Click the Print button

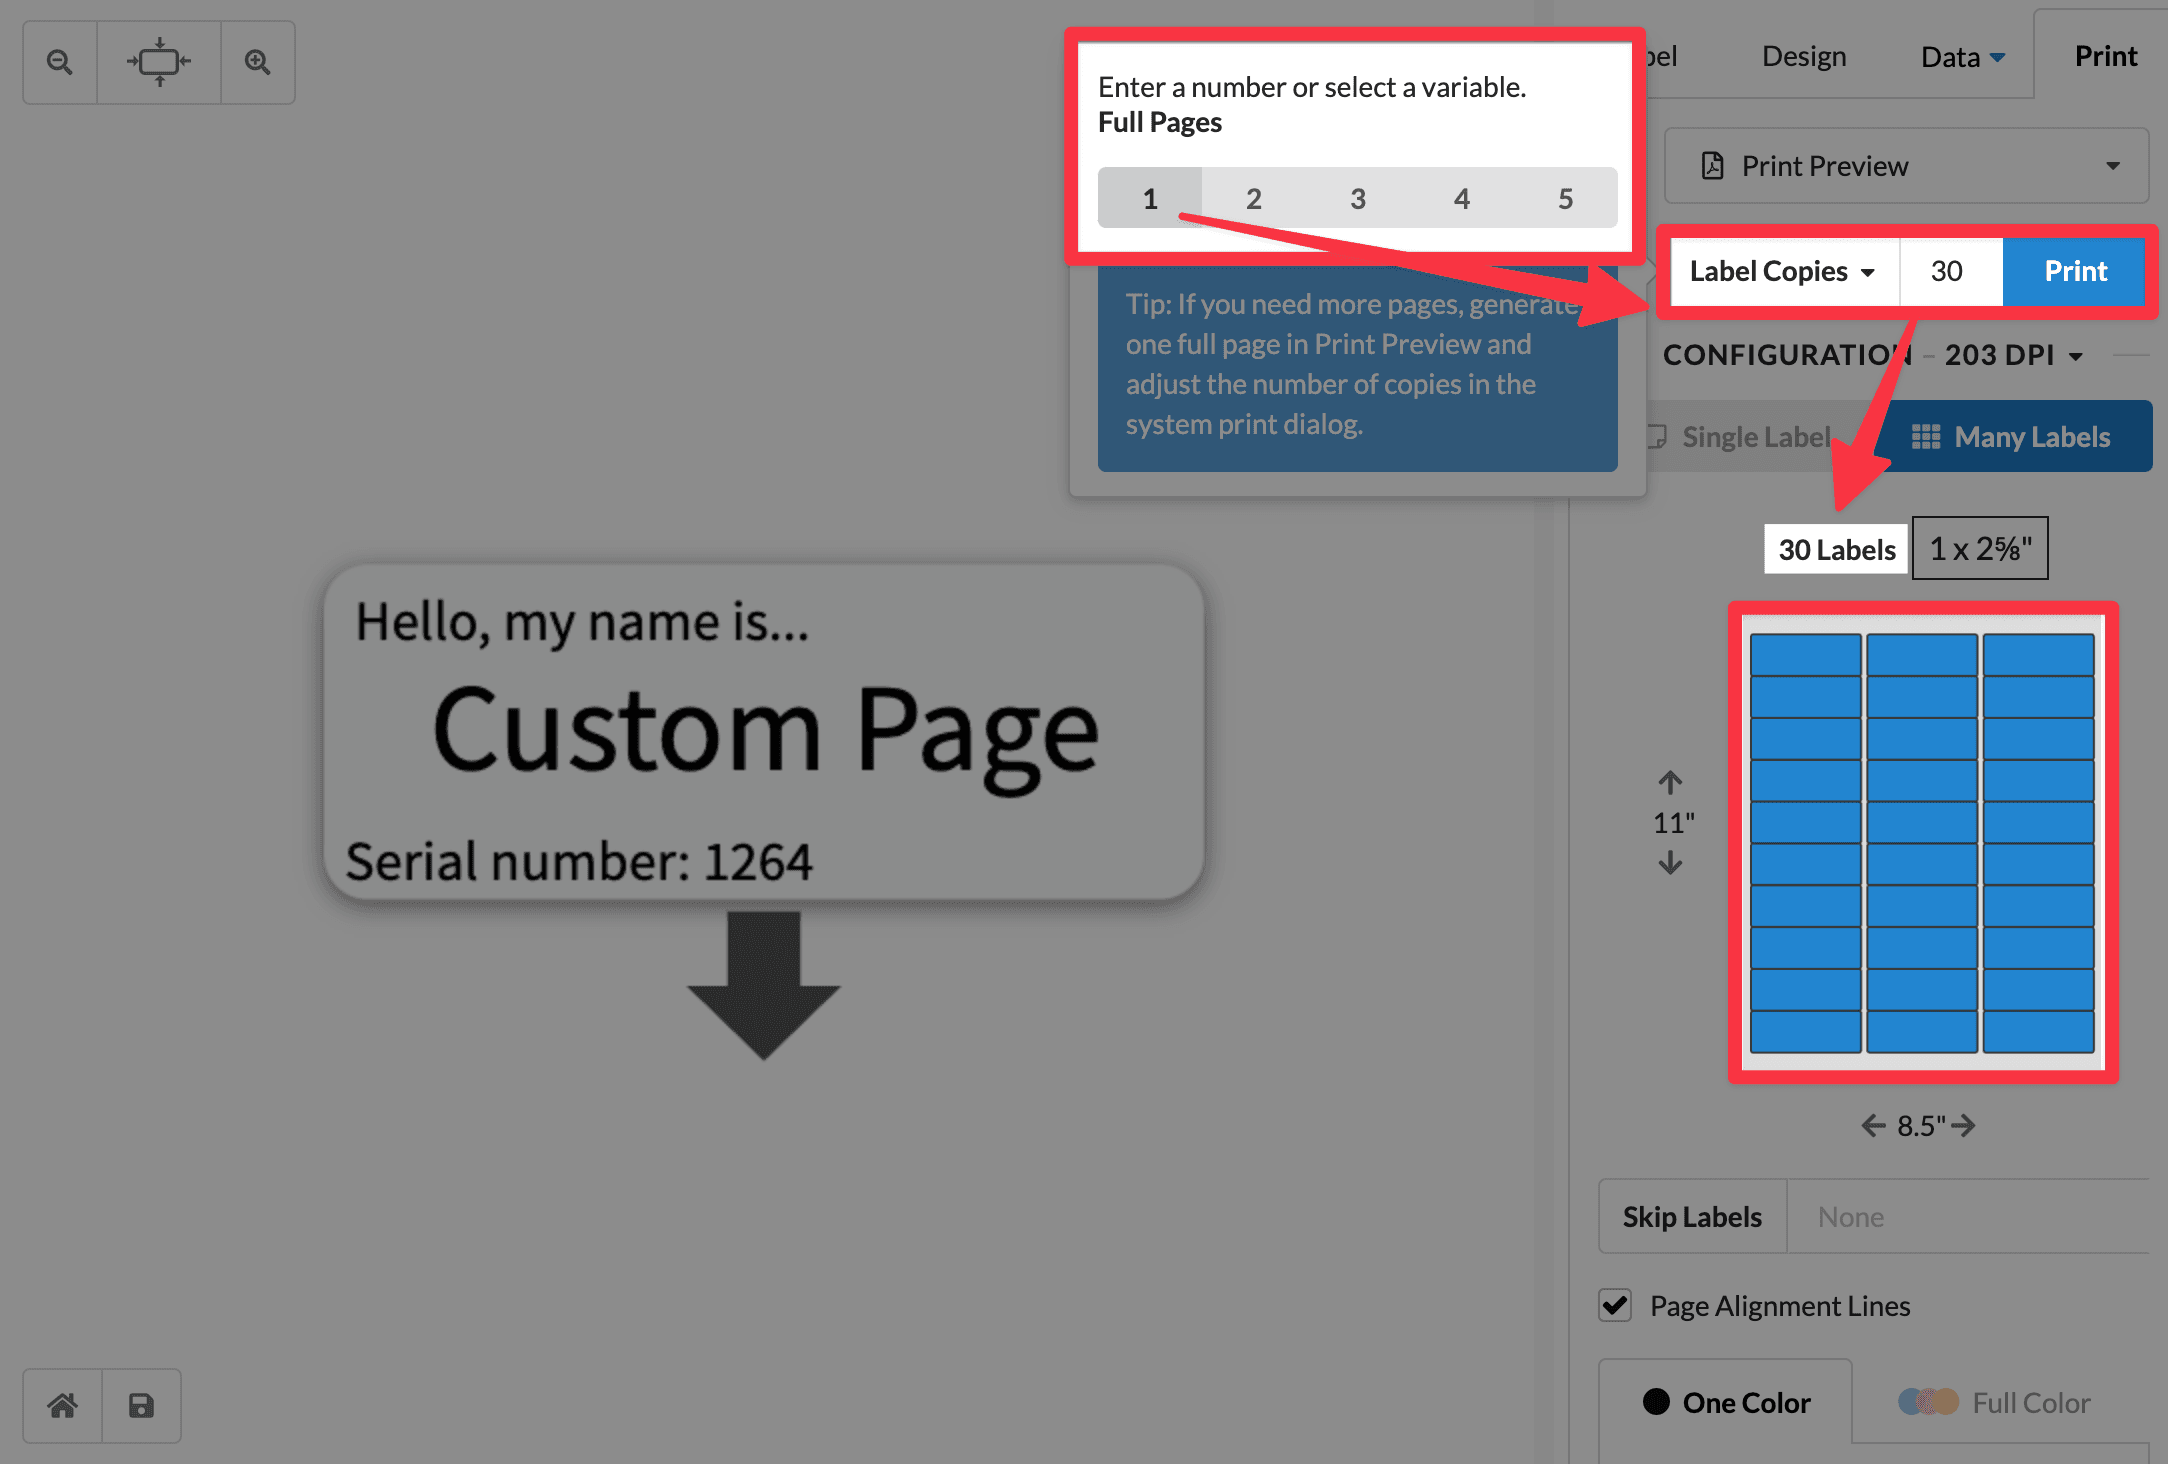[2075, 271]
